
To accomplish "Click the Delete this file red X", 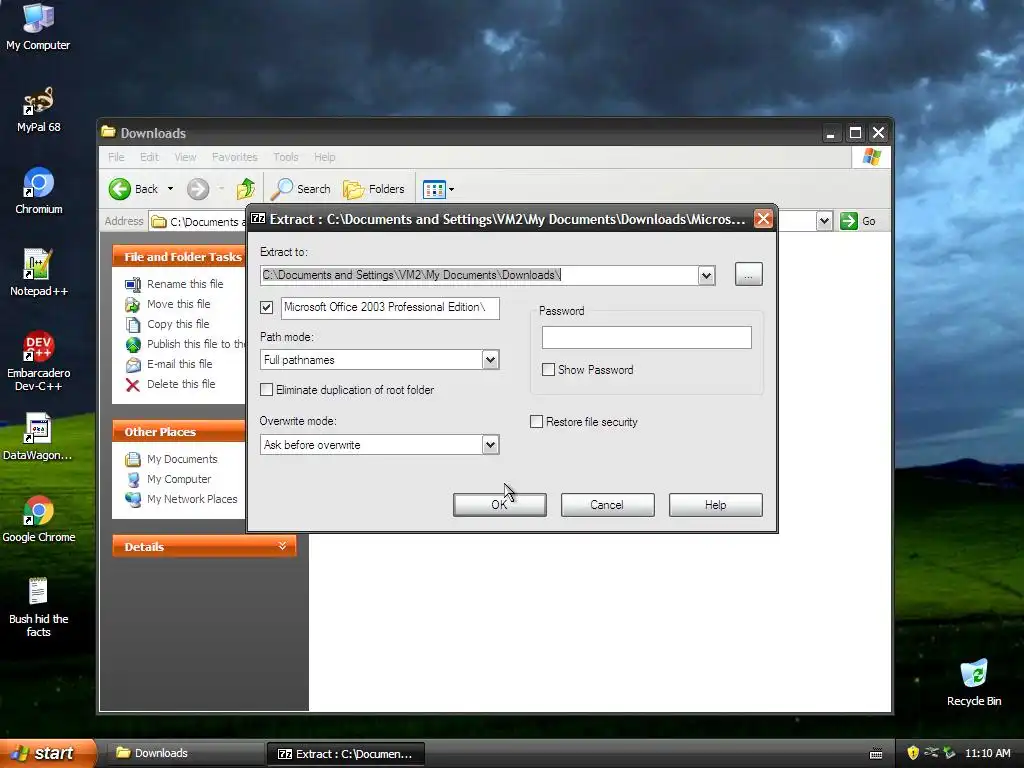I will [x=133, y=385].
